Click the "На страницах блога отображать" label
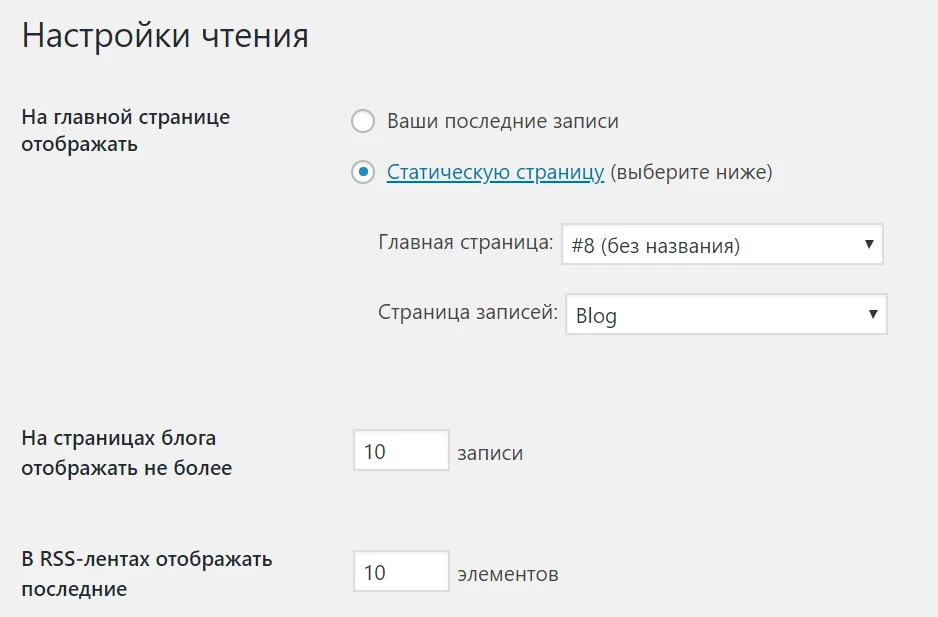The height and width of the screenshot is (617, 938). coord(126,453)
